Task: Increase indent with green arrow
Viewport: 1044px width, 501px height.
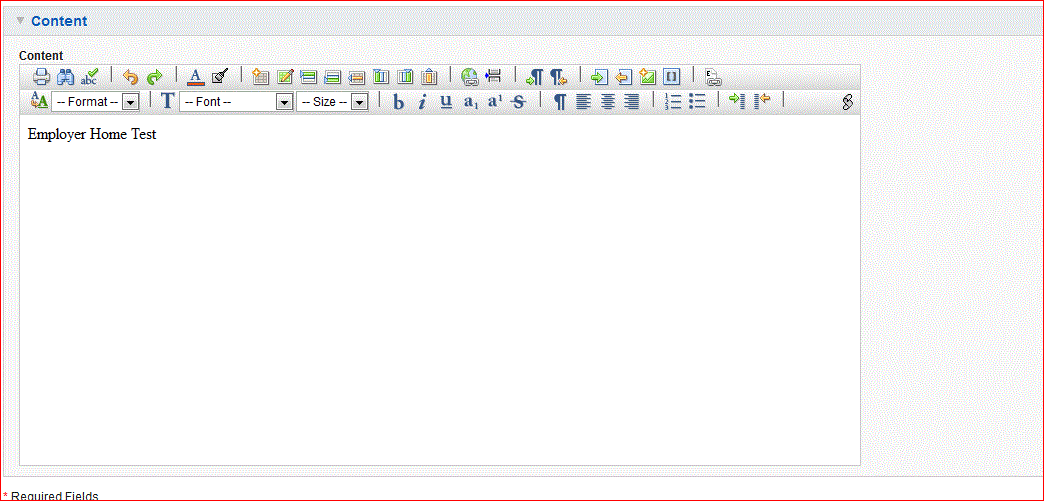Action: 738,101
